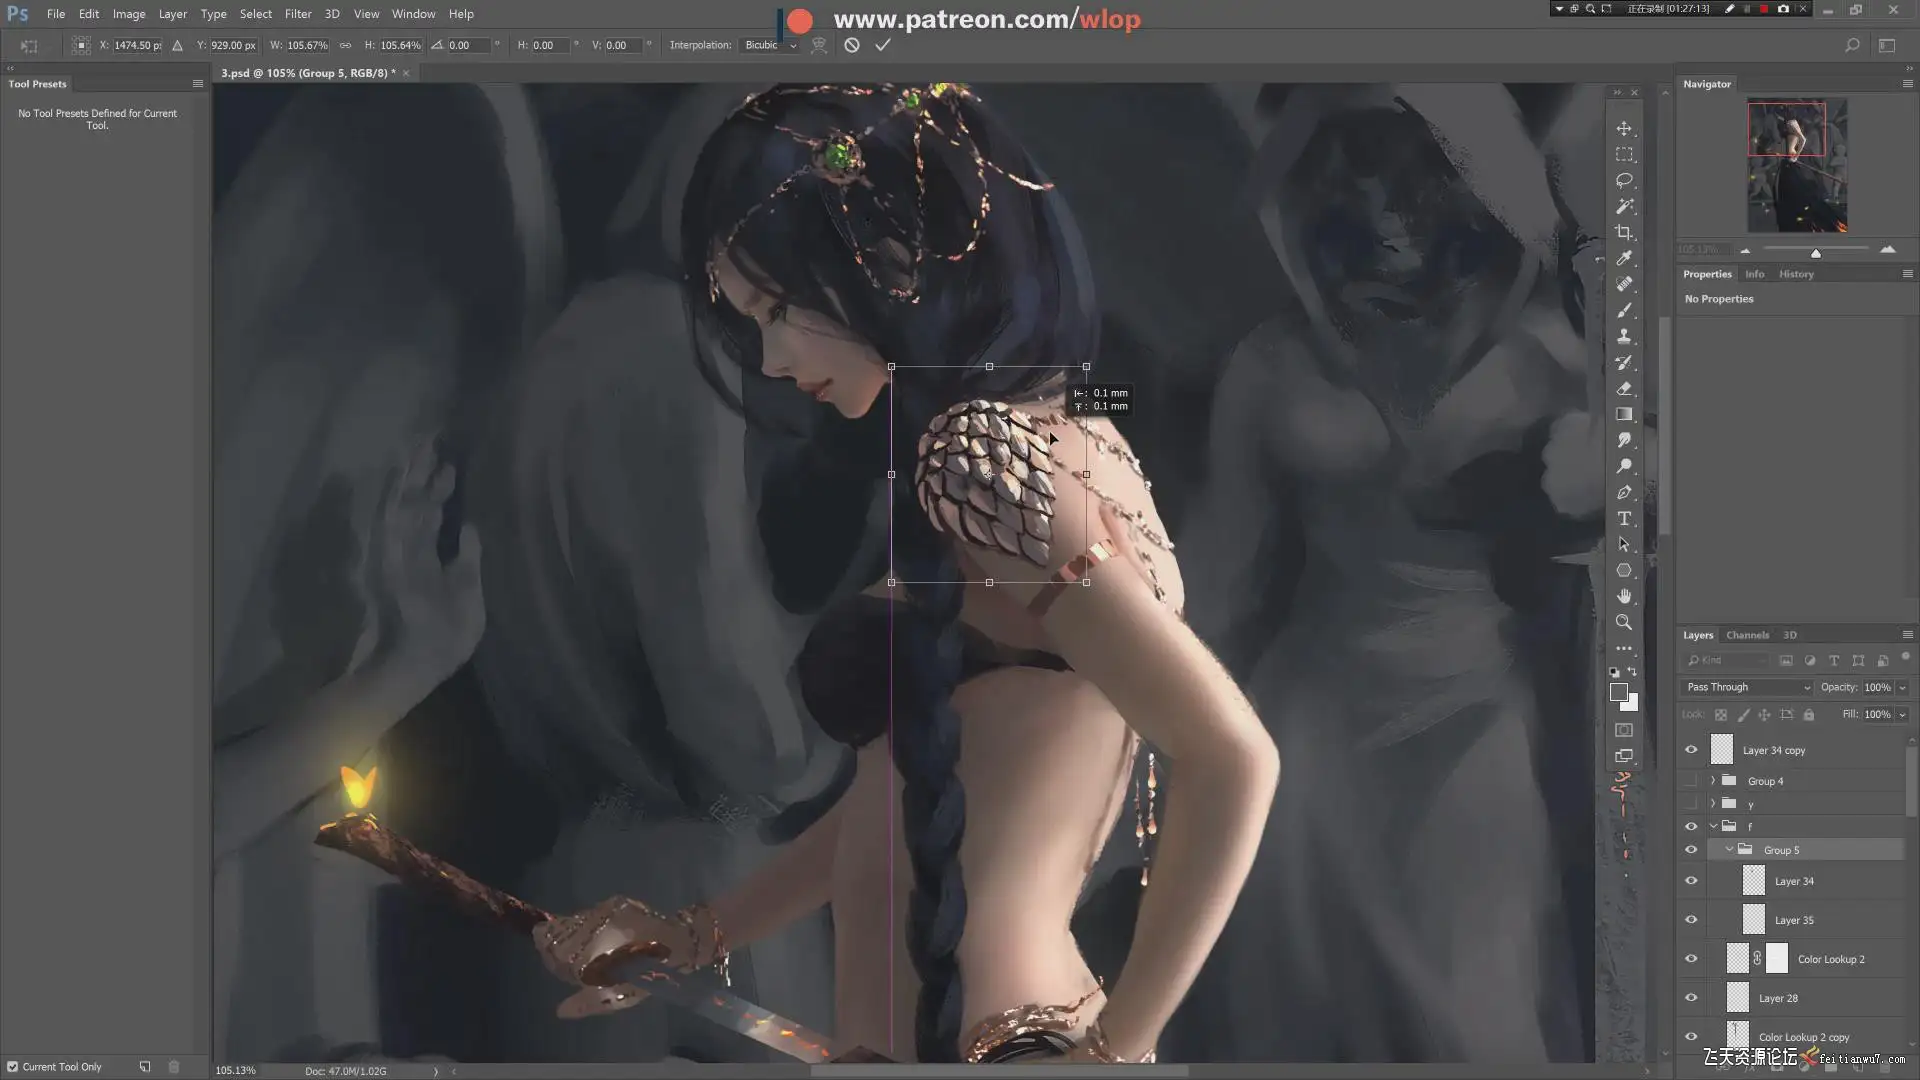Screen dimensions: 1920x1080
Task: Commit the transform with the checkmark
Action: pyautogui.click(x=882, y=45)
